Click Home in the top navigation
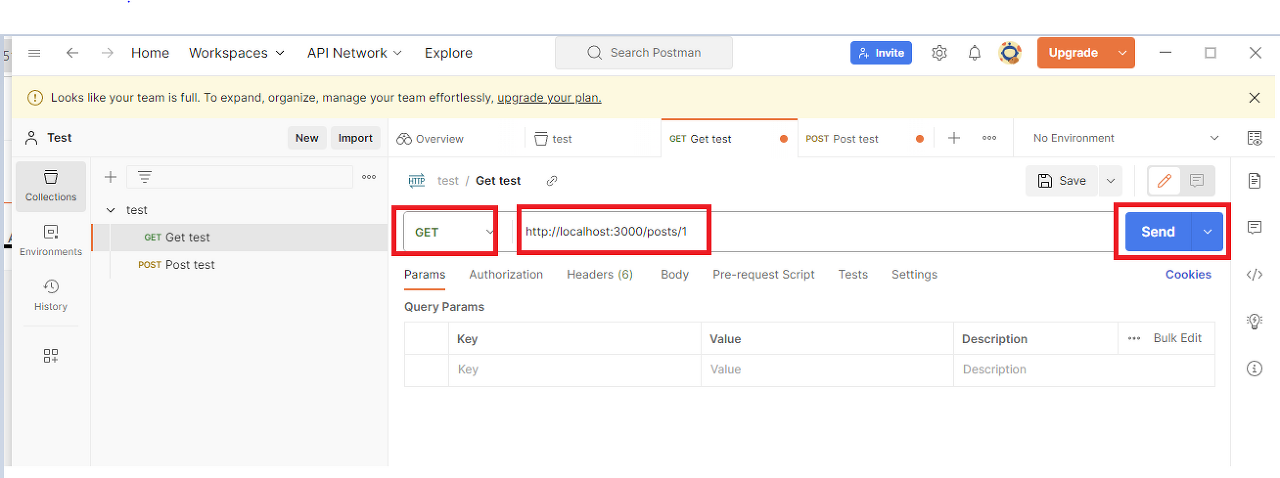The height and width of the screenshot is (478, 1280). pos(150,53)
